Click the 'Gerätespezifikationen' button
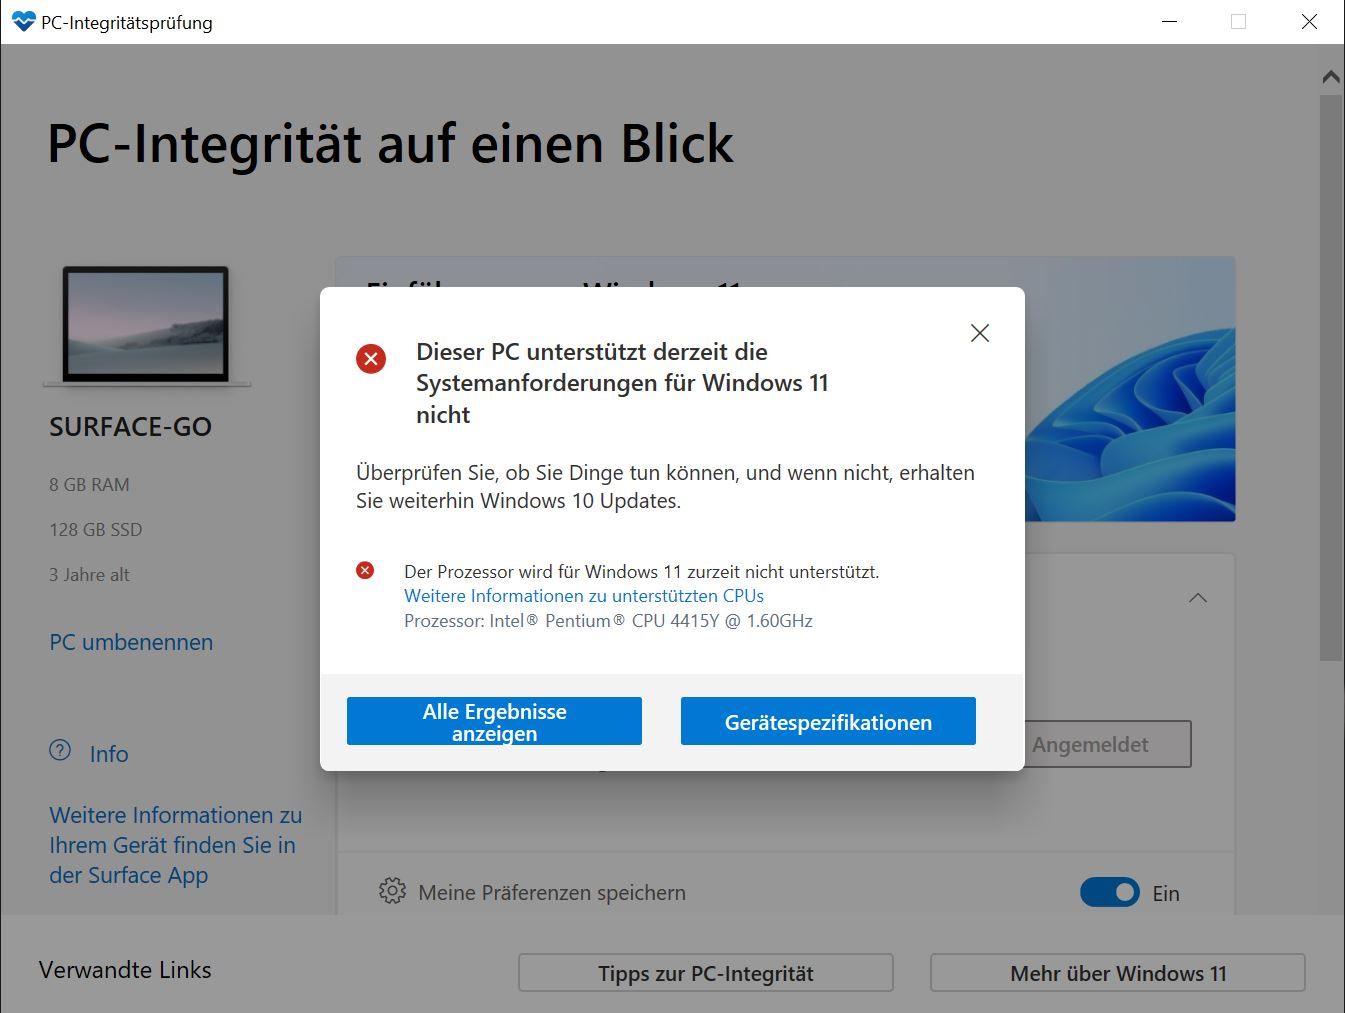 tap(828, 721)
